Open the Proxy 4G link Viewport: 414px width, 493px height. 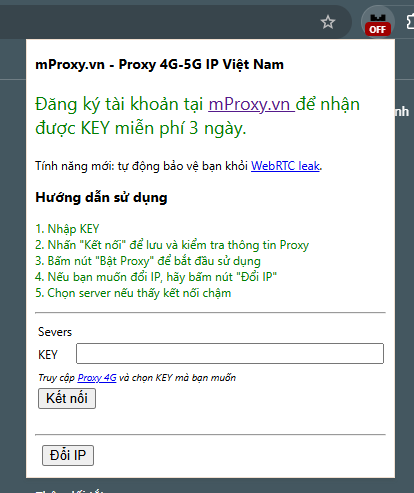[97, 378]
